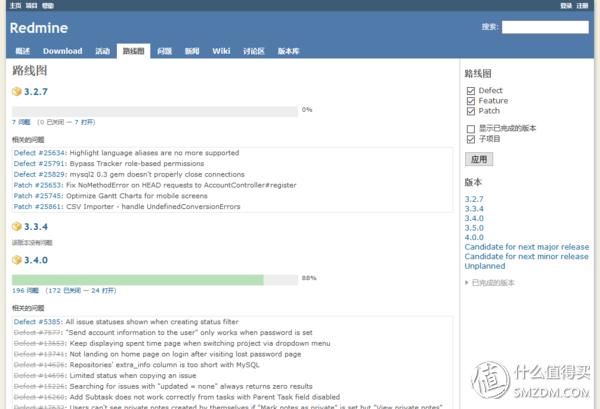Toggle the Feature tracker checkbox
The image size is (600, 409).
click(471, 101)
